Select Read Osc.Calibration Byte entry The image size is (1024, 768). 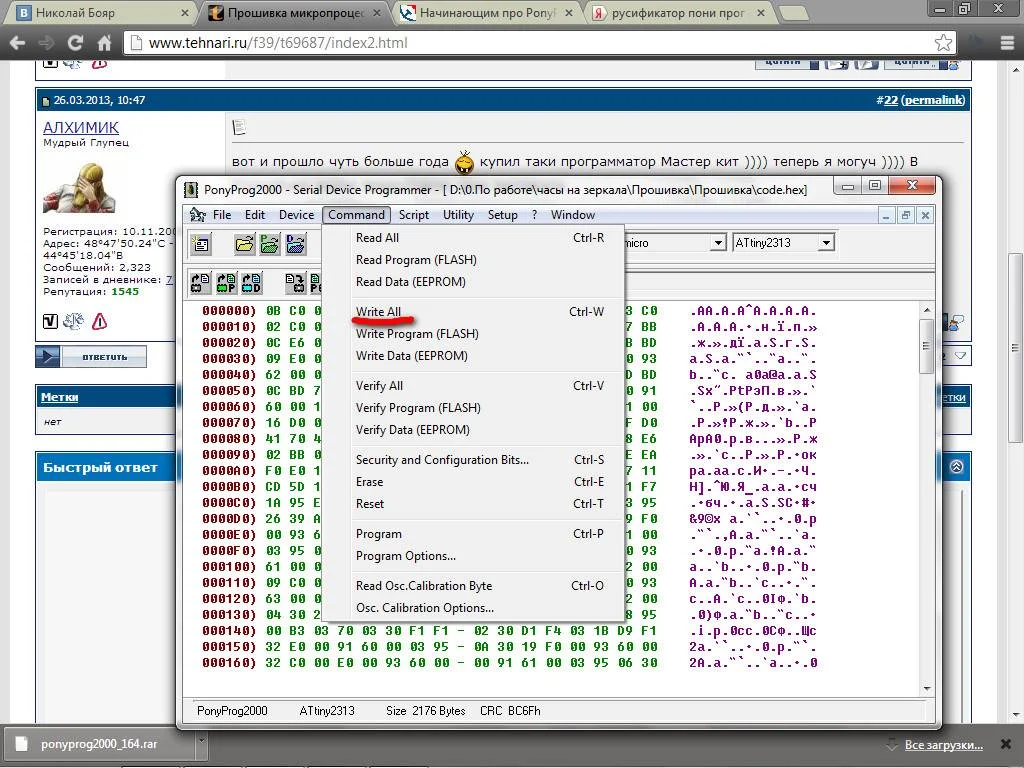pyautogui.click(x=473, y=586)
